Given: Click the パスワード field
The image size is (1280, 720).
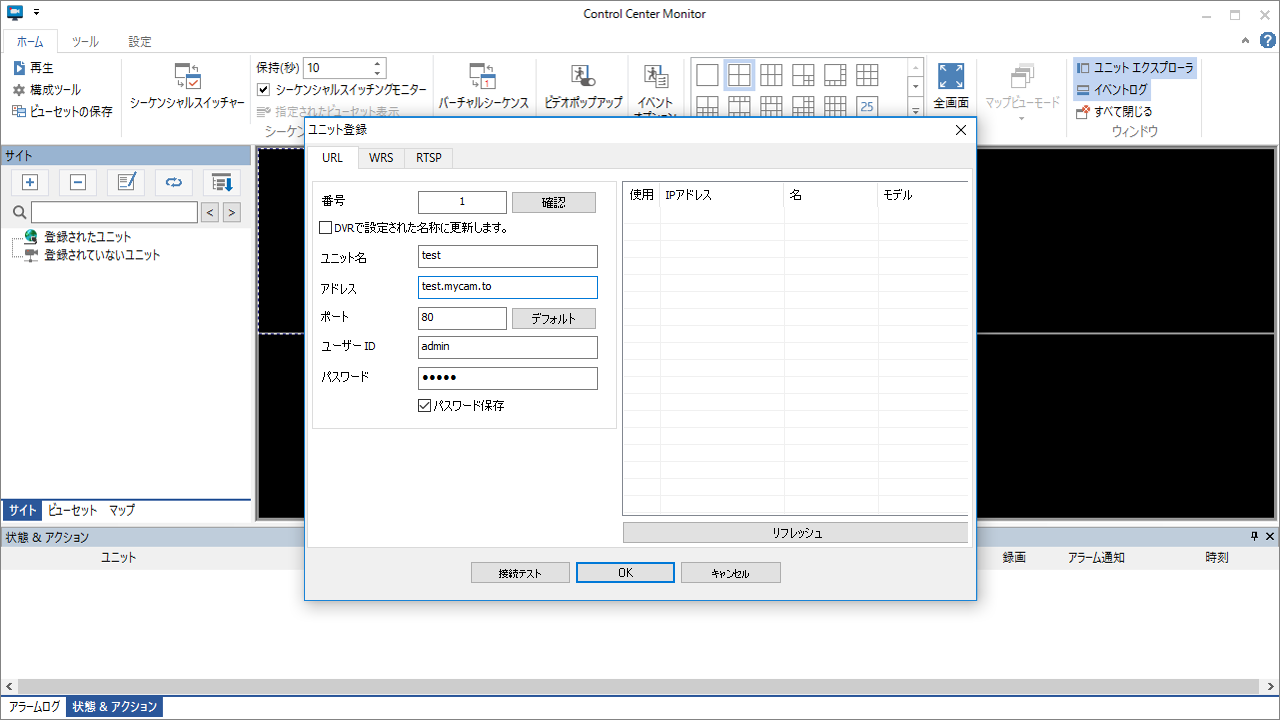Looking at the screenshot, I should 508,378.
